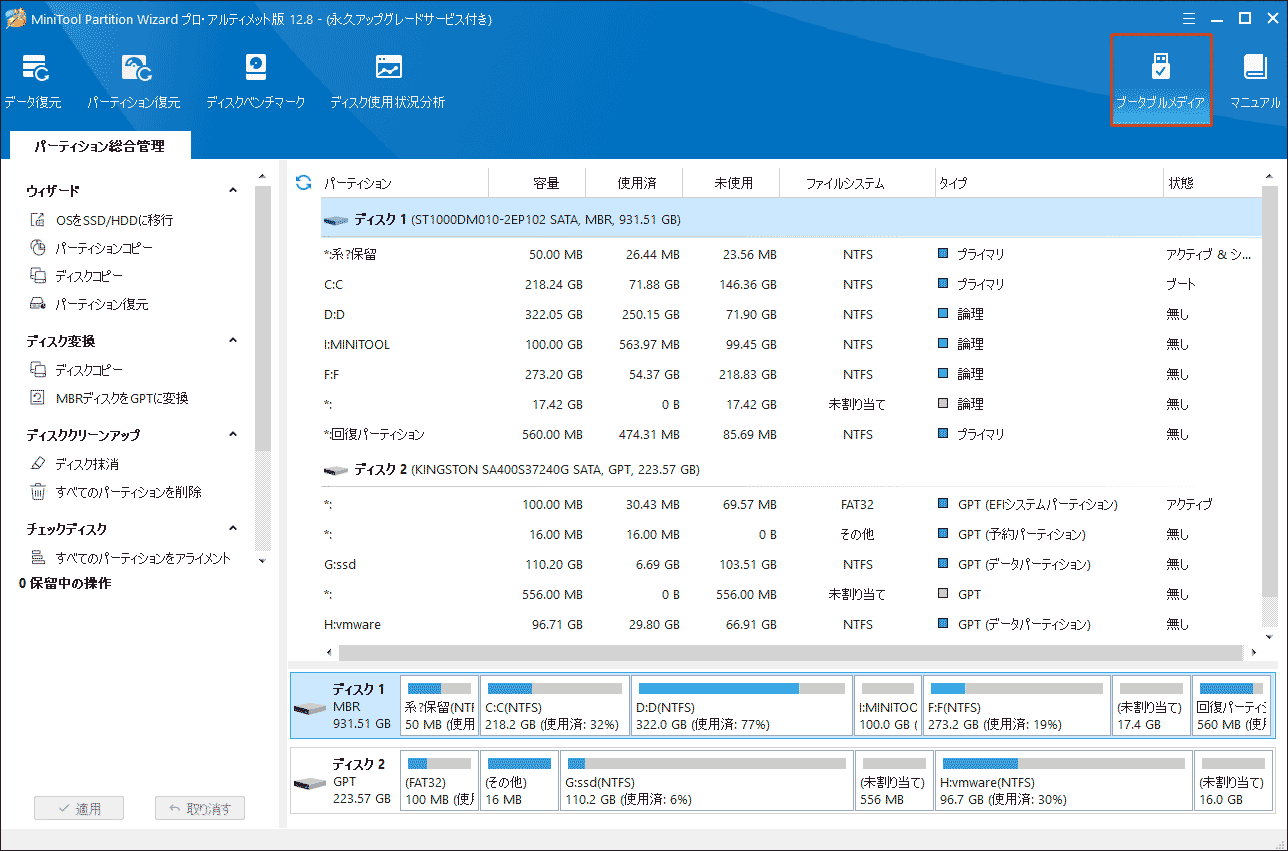Click H:vmware(NTFS) block in disk map
Screen dimensions: 1288x851
(1063, 781)
